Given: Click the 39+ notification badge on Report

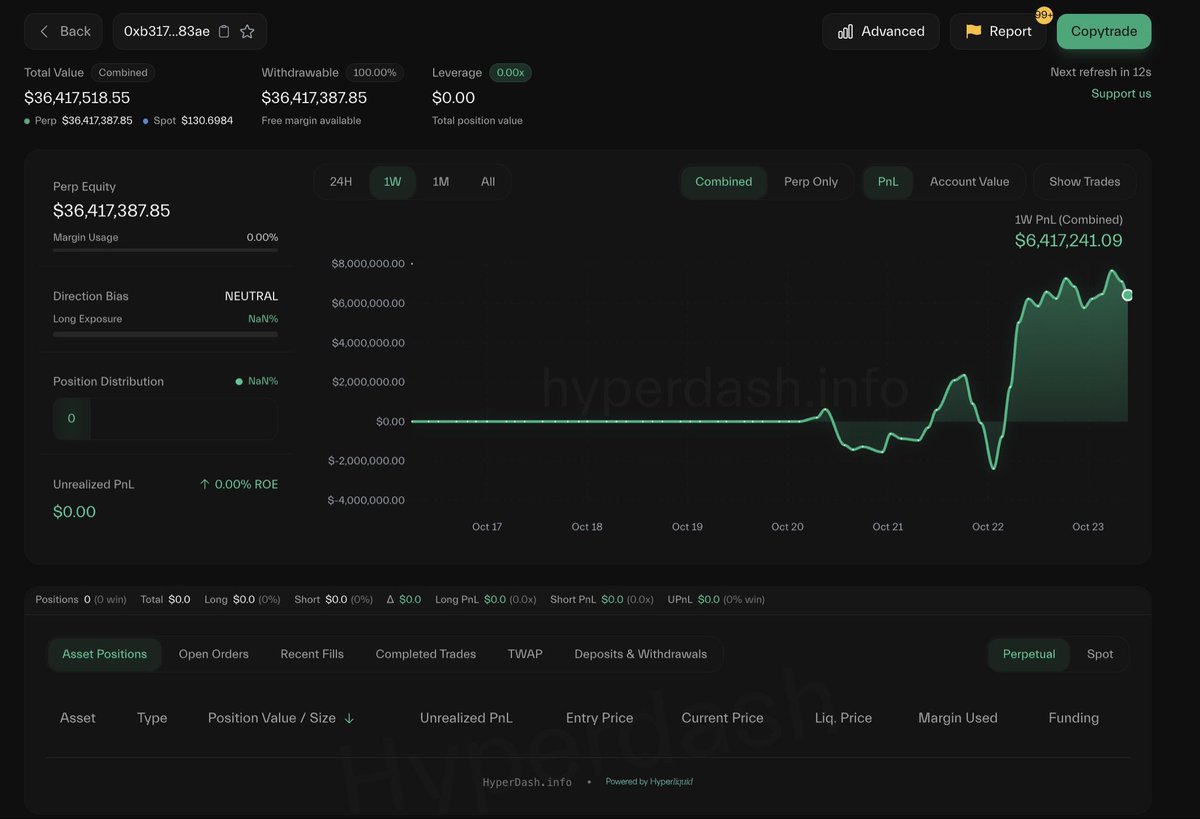Looking at the screenshot, I should click(1042, 14).
